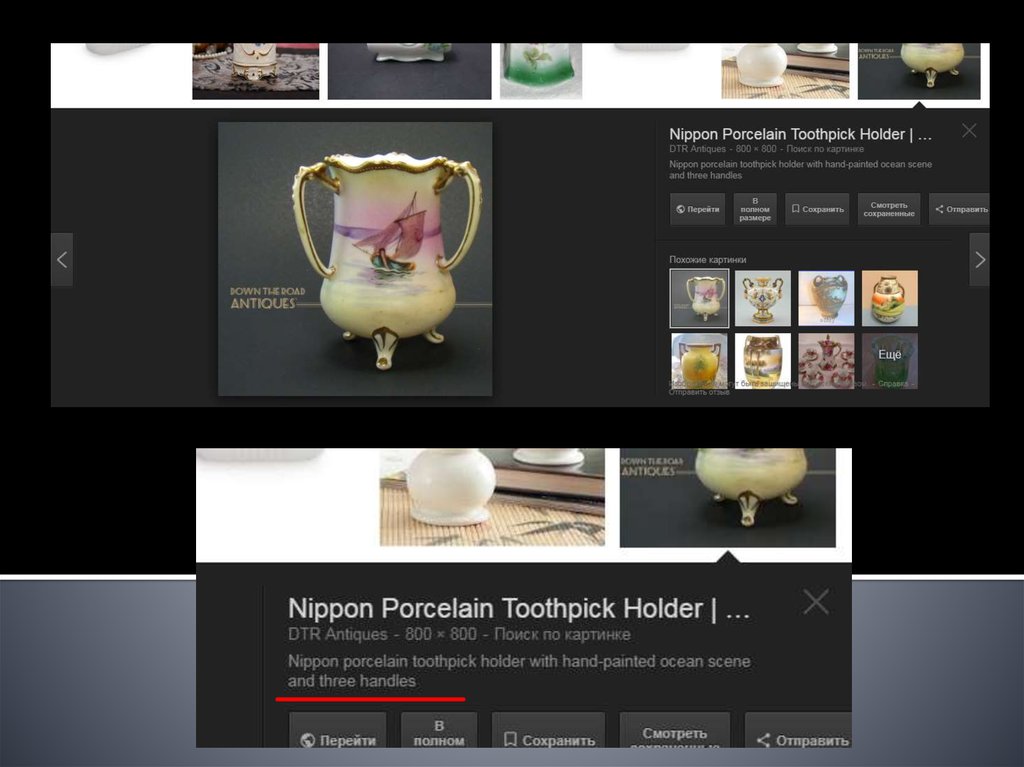Click the large 'DTR Antiques' source link in the inset
Screen dimensions: 1024x767
pyautogui.click(x=338, y=634)
